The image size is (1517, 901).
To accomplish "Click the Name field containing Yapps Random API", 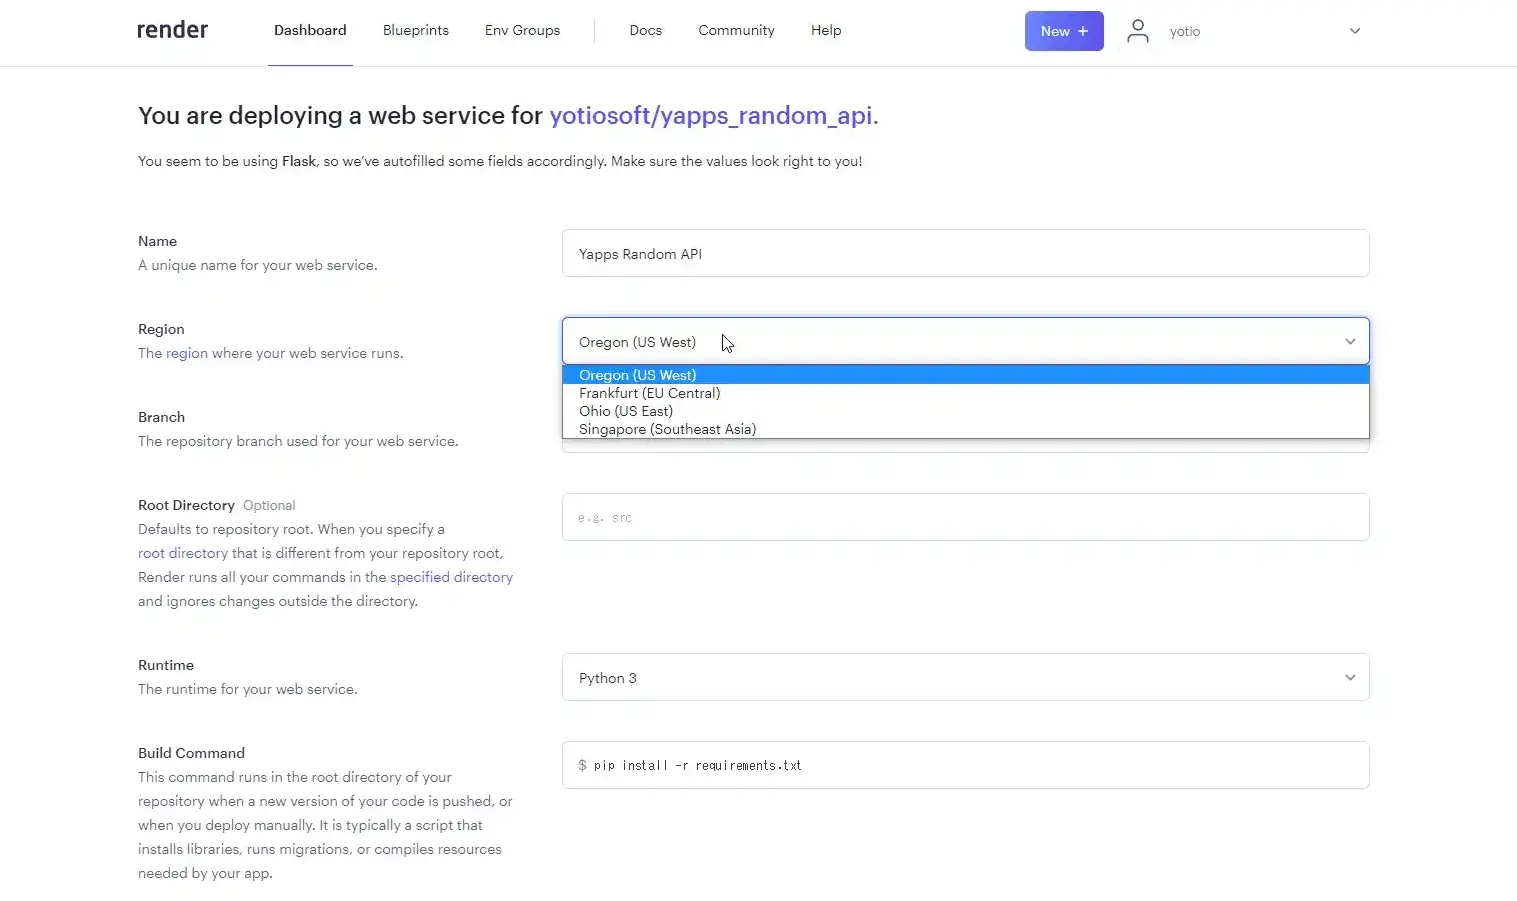I will click(965, 253).
